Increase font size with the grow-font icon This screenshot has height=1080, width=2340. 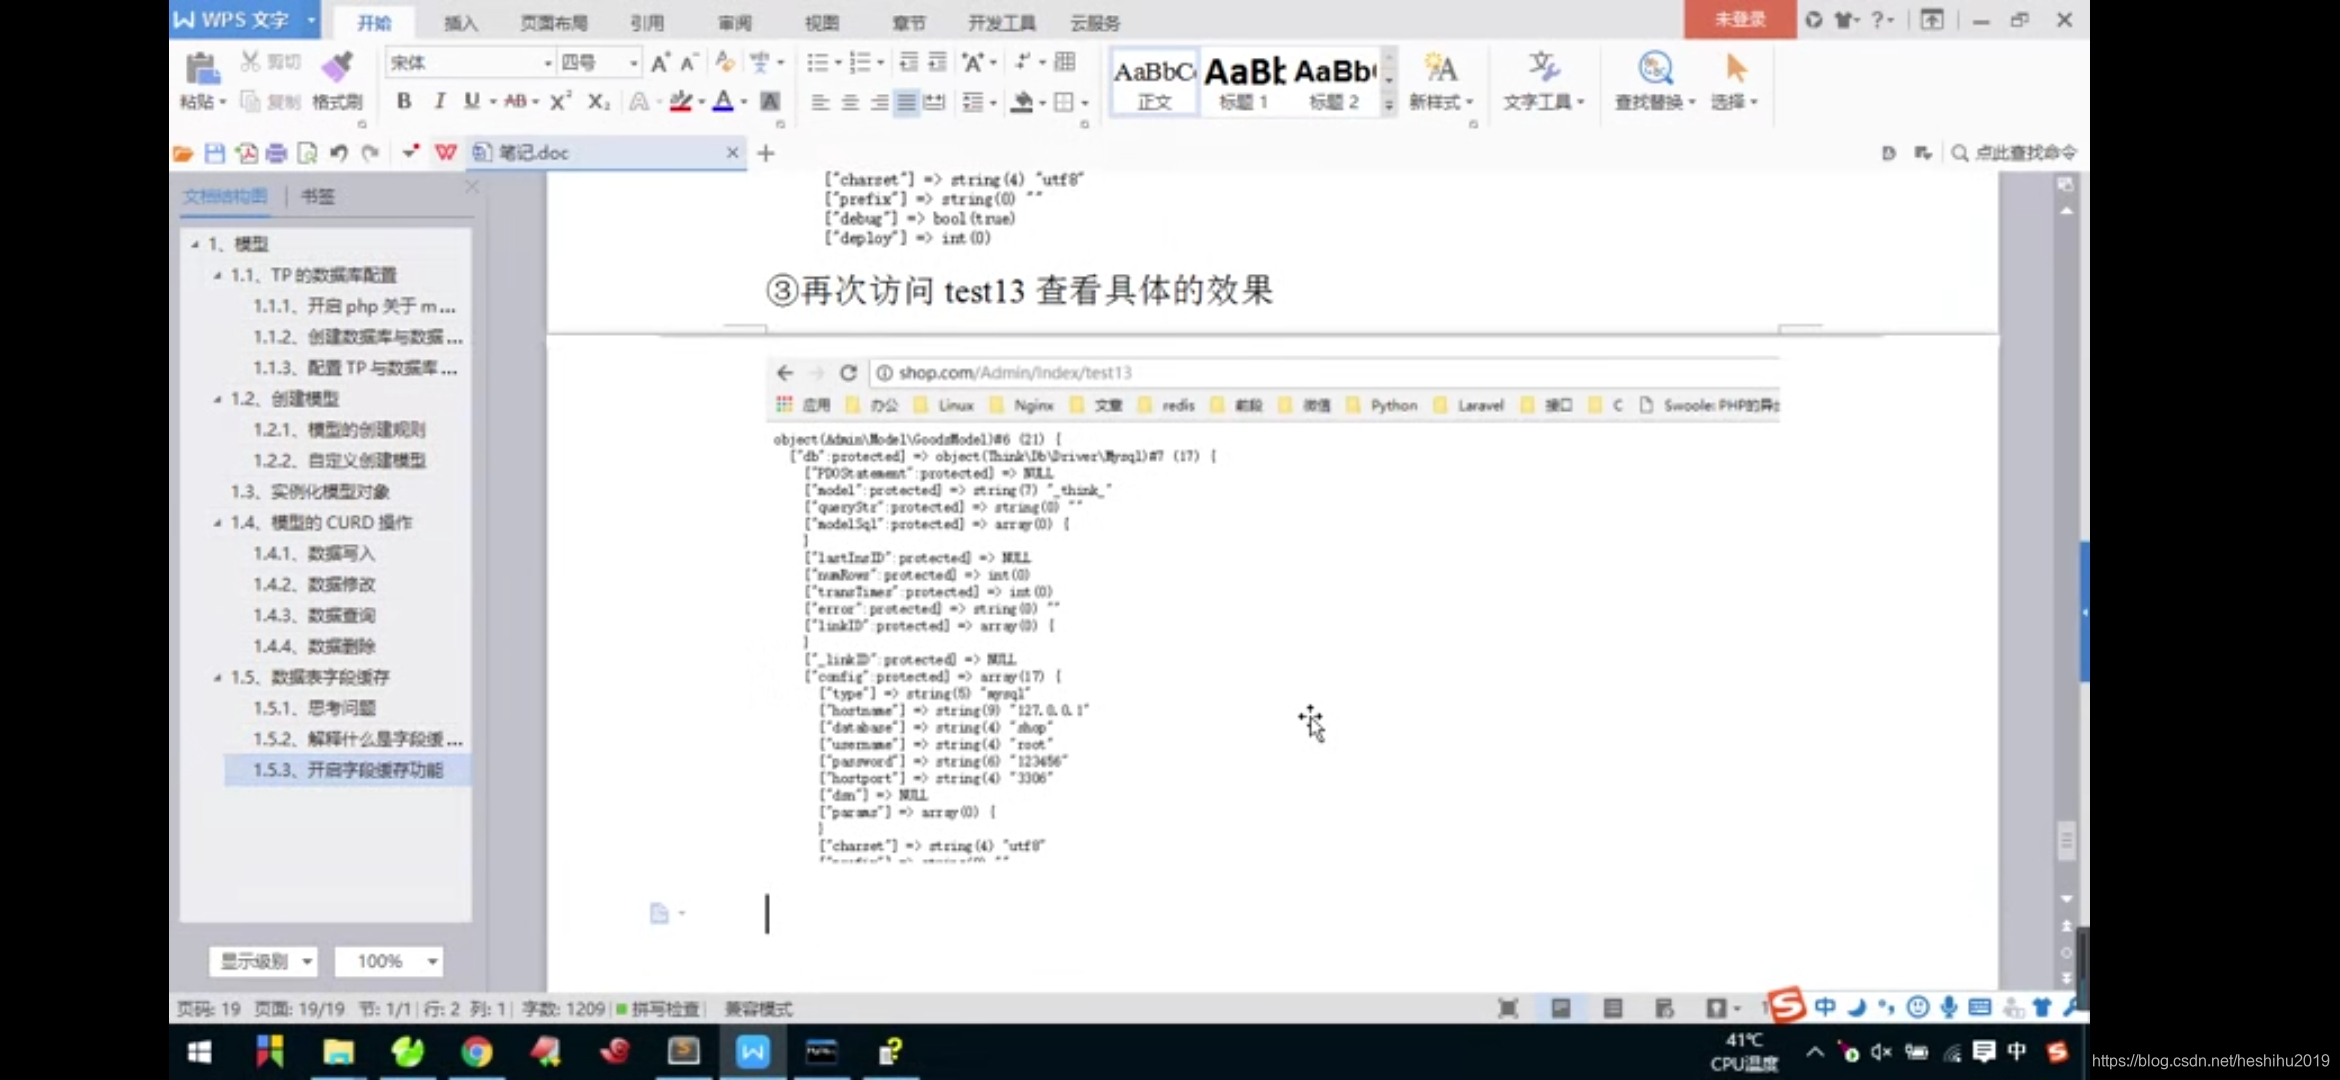[660, 63]
